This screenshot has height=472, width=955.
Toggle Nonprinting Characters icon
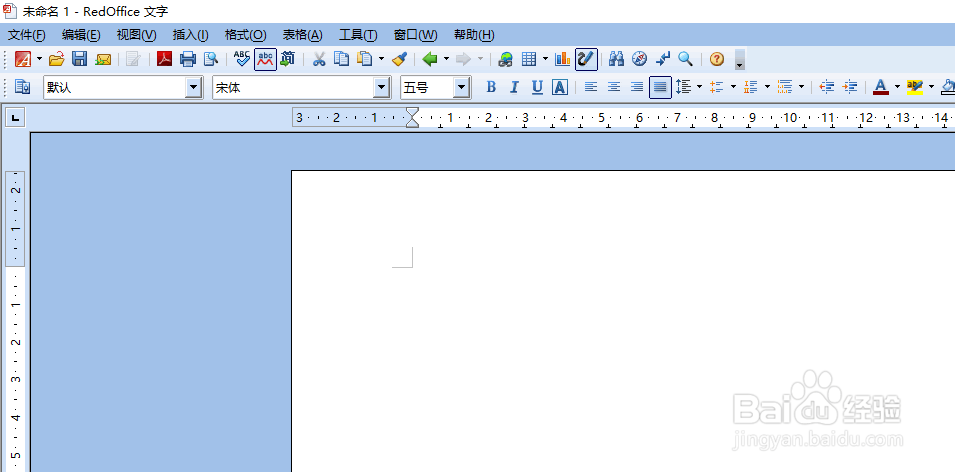663,59
